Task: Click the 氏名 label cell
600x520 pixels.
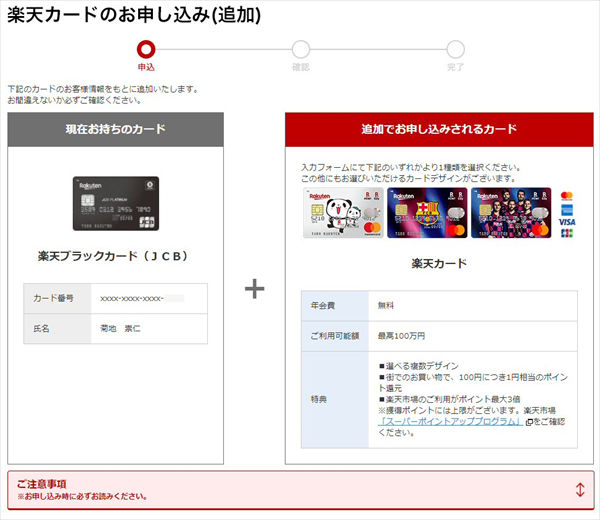Action: tap(57, 329)
